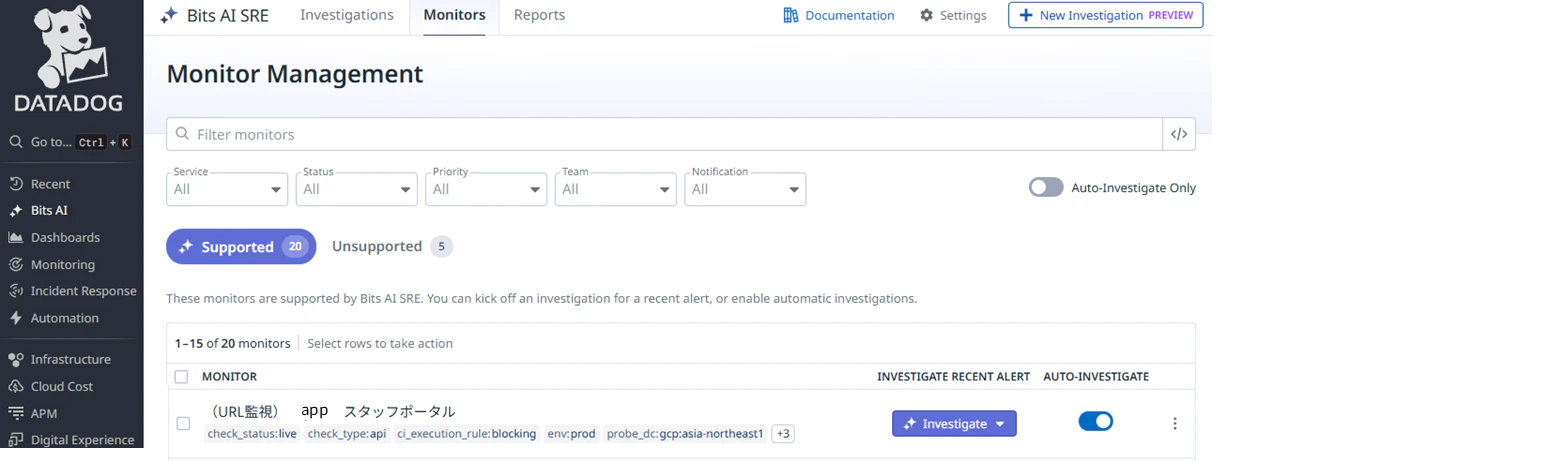Switch to the Investigations tab
The image size is (1545, 461).
pyautogui.click(x=347, y=15)
